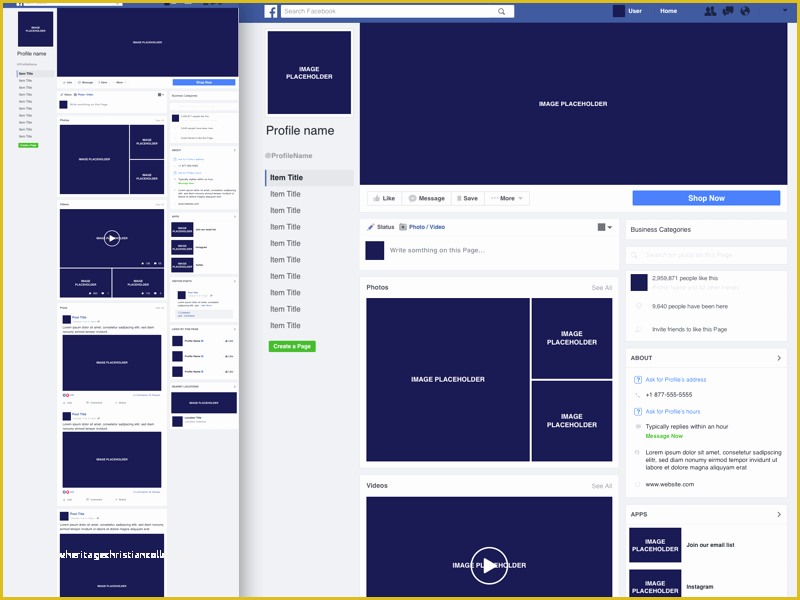Screen dimensions: 800x600
Task: Click See All next to Photos
Action: tap(602, 288)
